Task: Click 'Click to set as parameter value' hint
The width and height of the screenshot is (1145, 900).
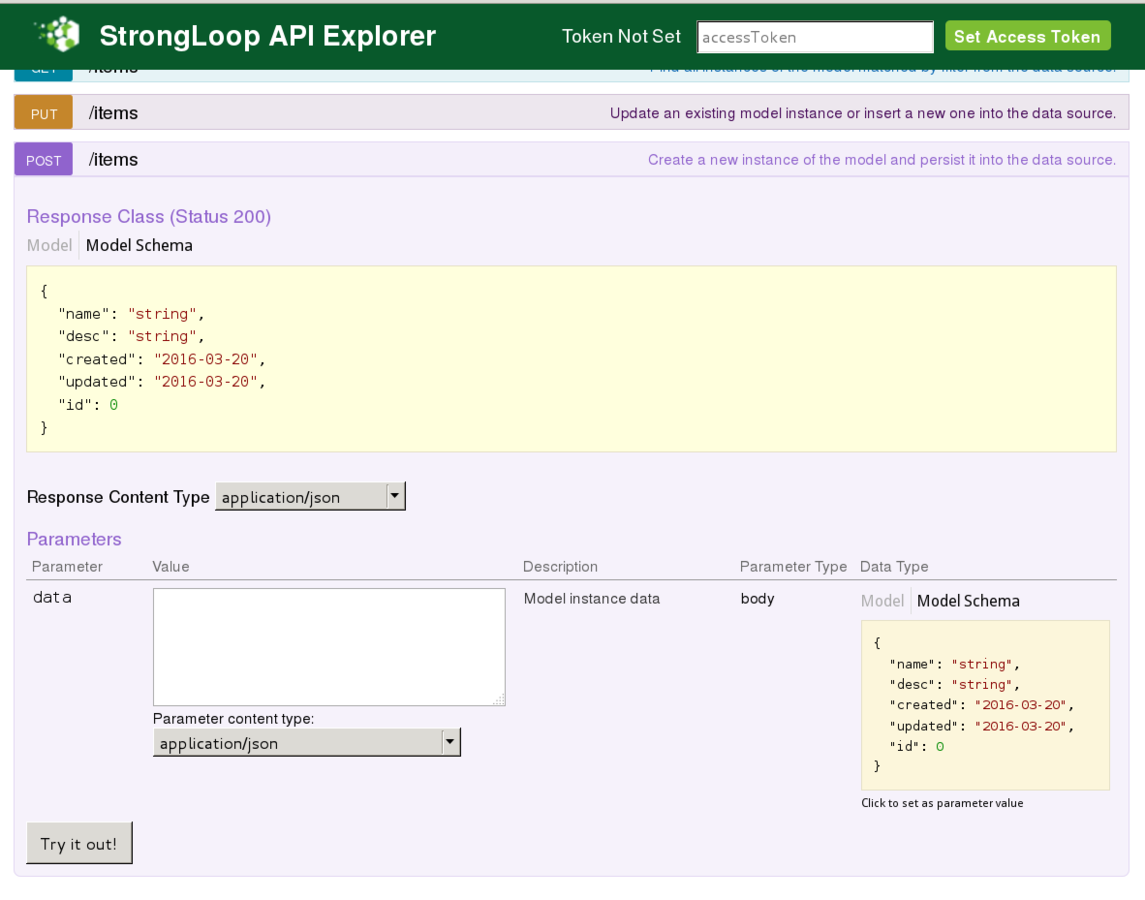Action: [x=942, y=803]
